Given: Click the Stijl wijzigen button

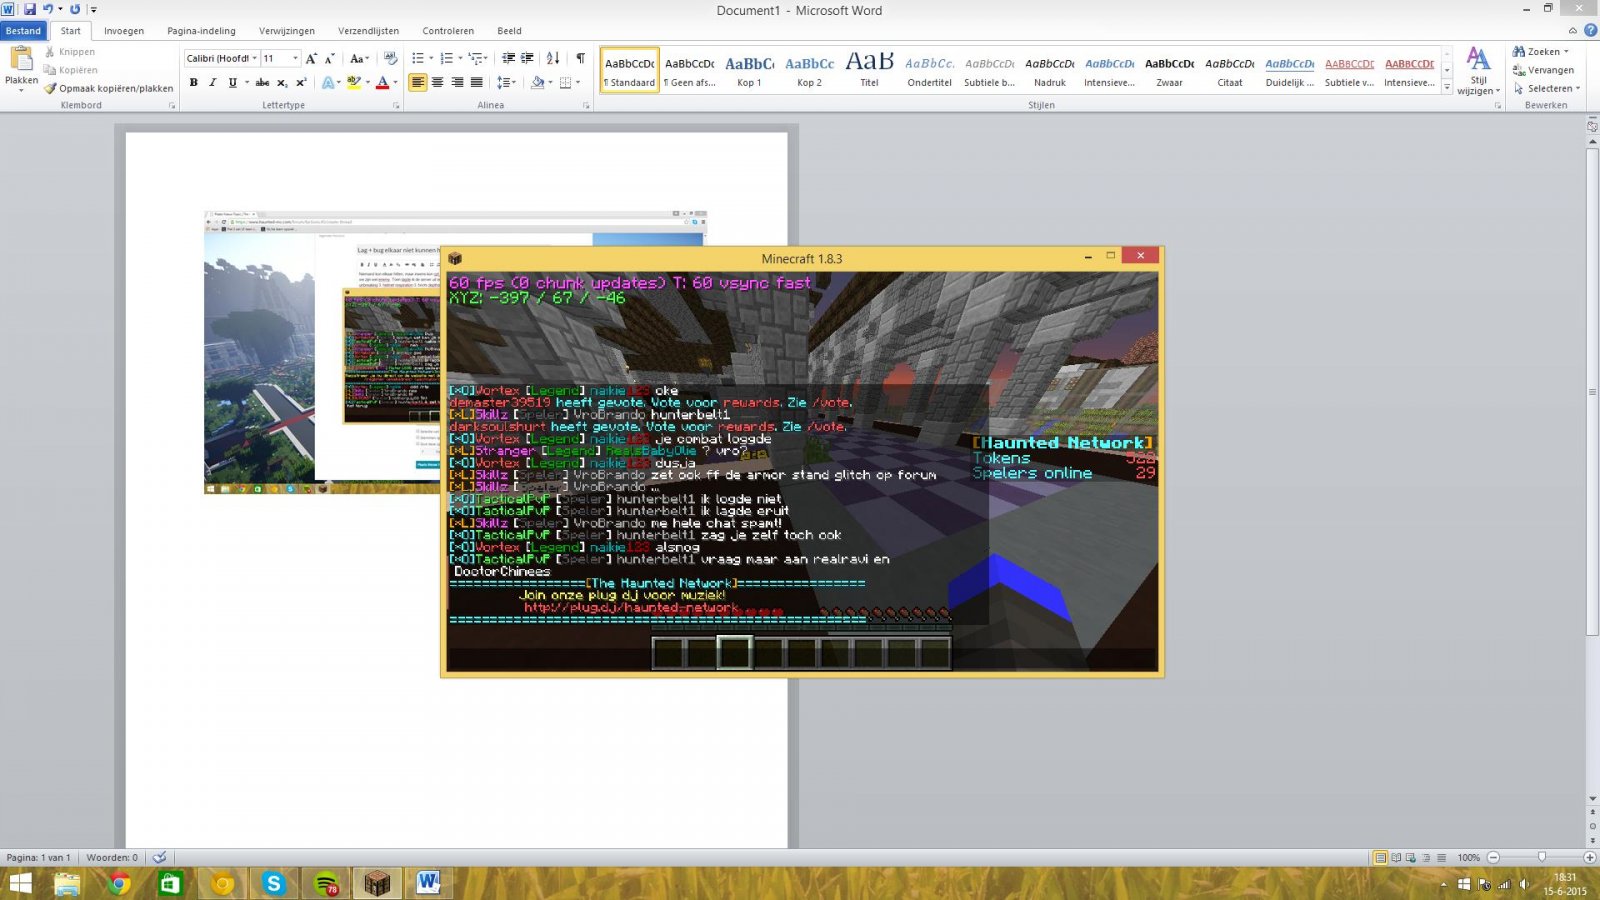Looking at the screenshot, I should point(1478,71).
